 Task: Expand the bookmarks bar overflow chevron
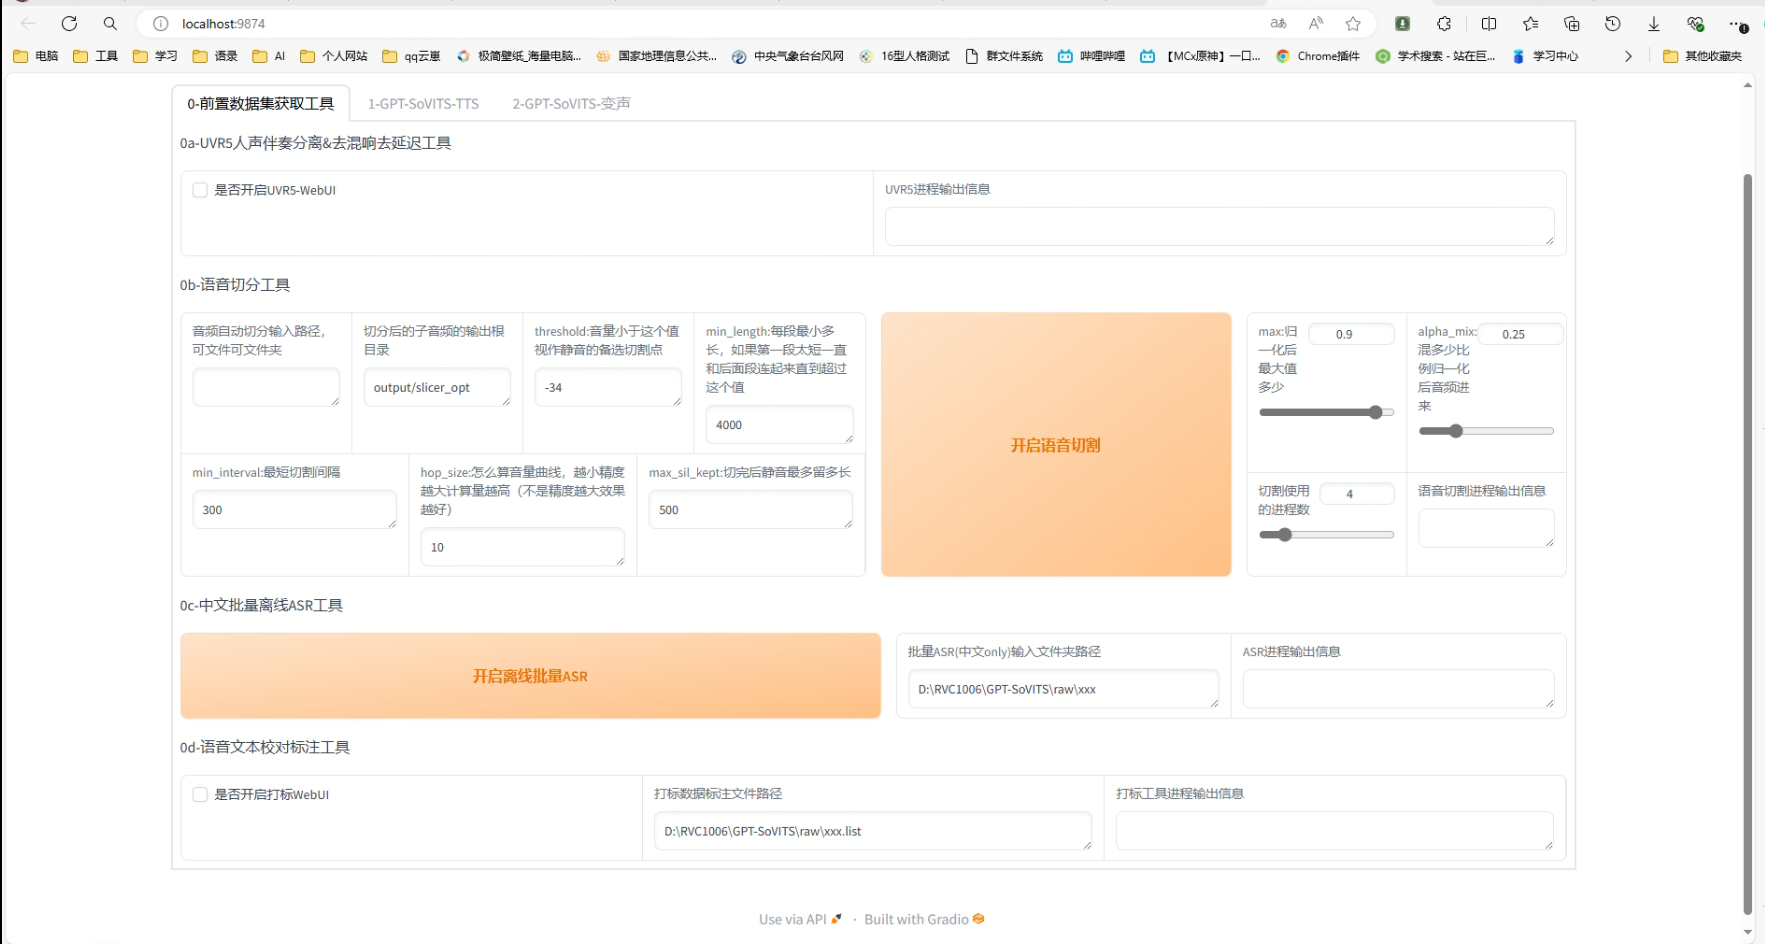[x=1628, y=56]
